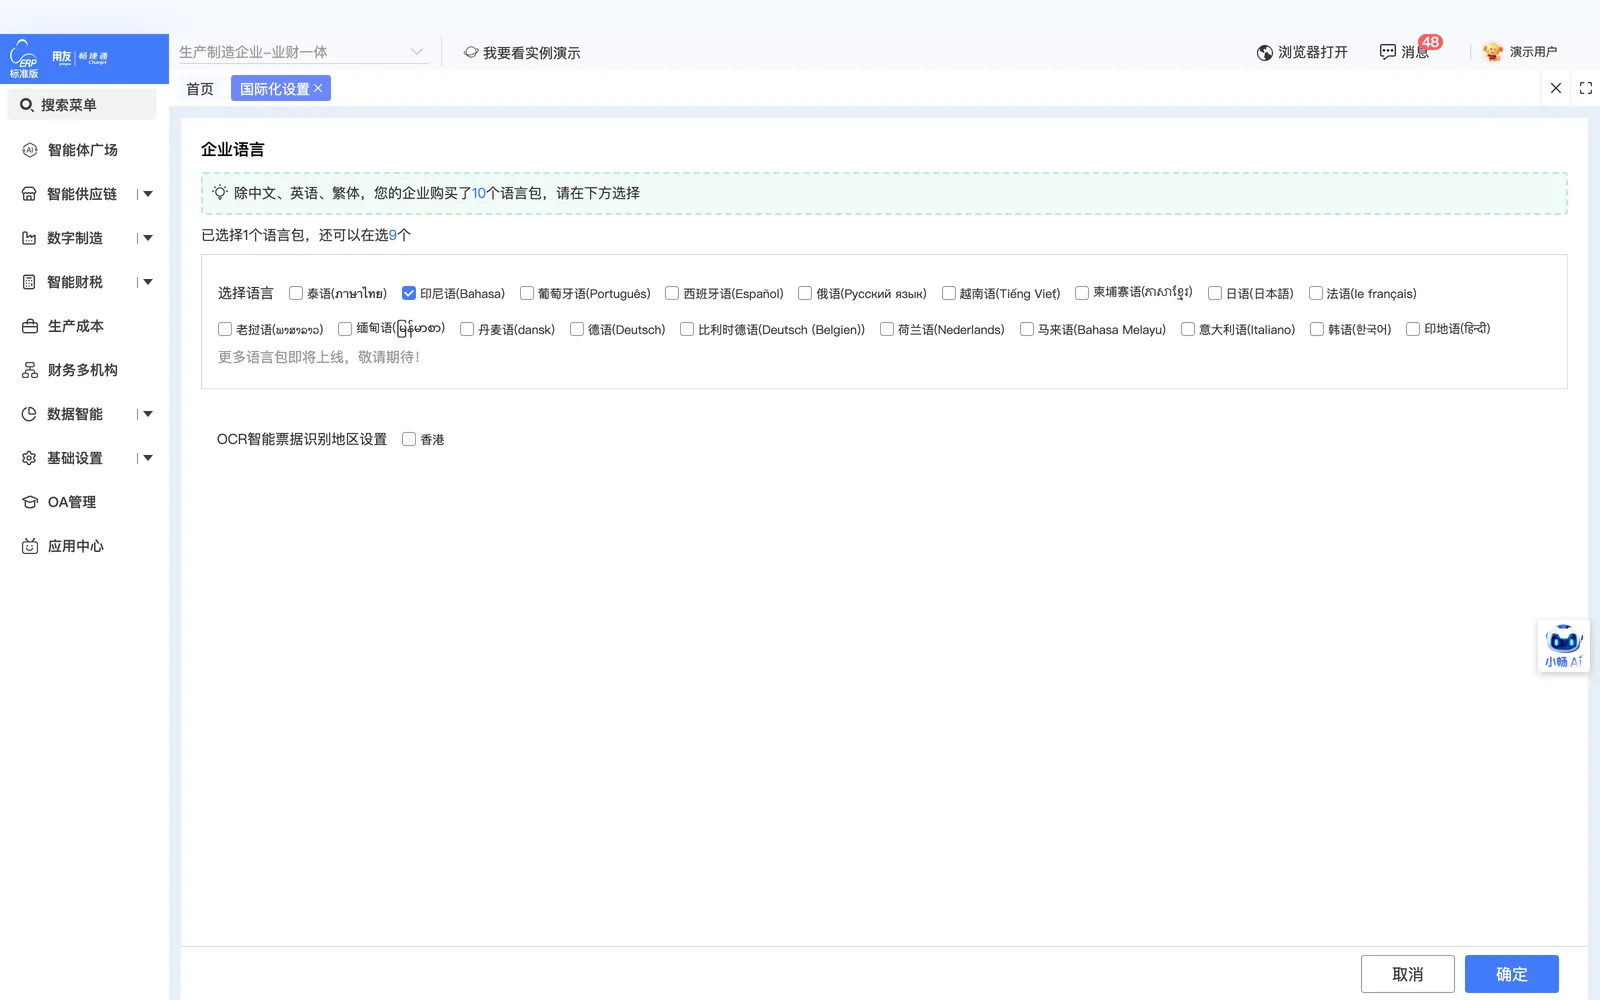This screenshot has width=1600, height=1000.
Task: Click the 基础设置 gear icon
Action: [29, 458]
